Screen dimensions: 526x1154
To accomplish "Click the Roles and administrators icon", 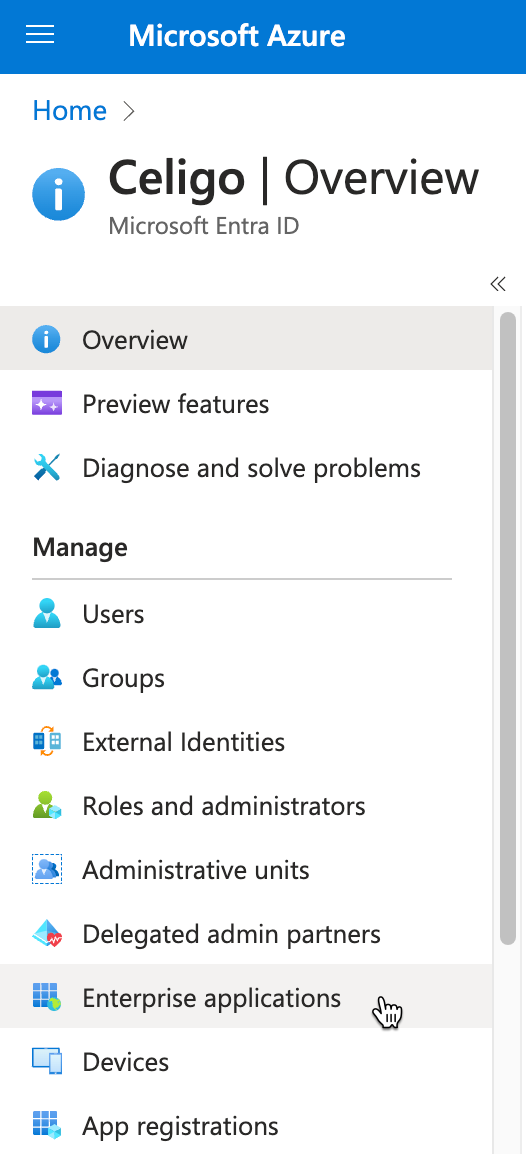I will pyautogui.click(x=47, y=806).
